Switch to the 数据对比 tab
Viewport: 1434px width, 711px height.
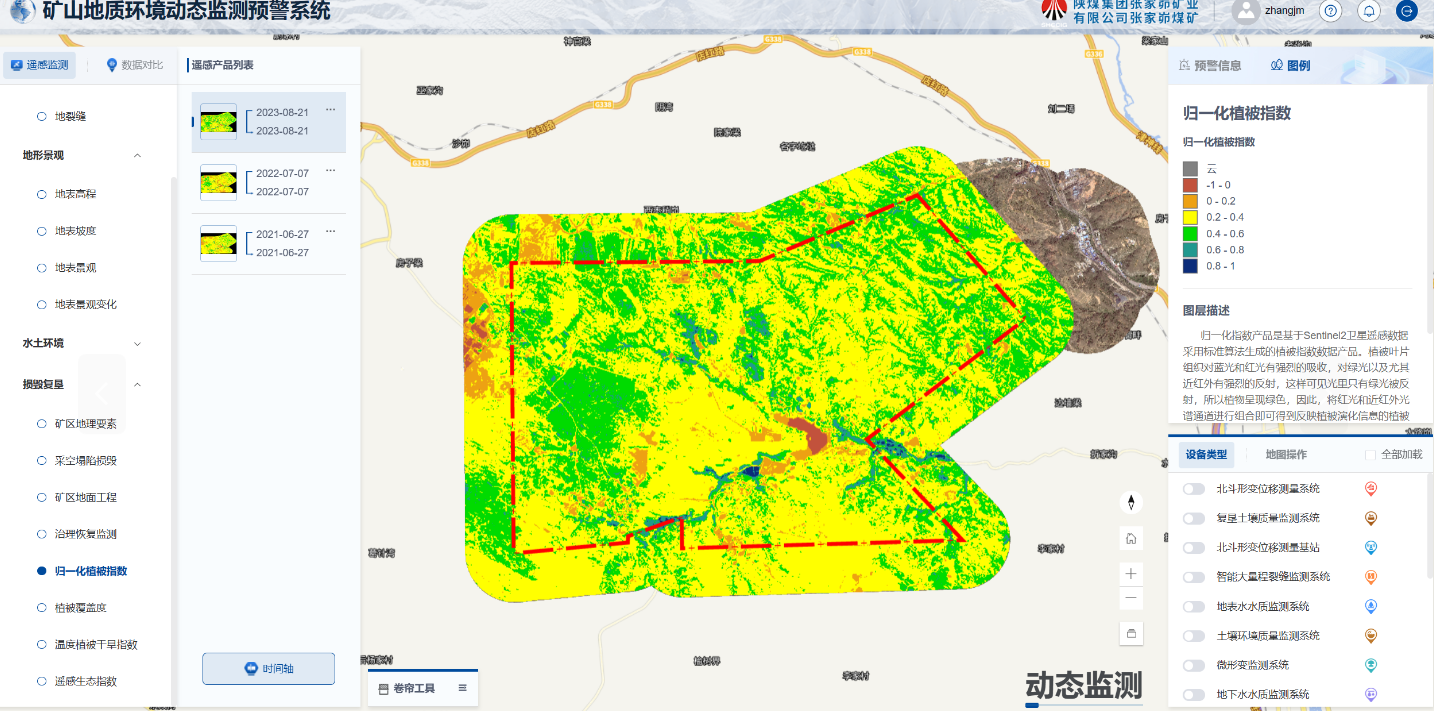[x=134, y=65]
